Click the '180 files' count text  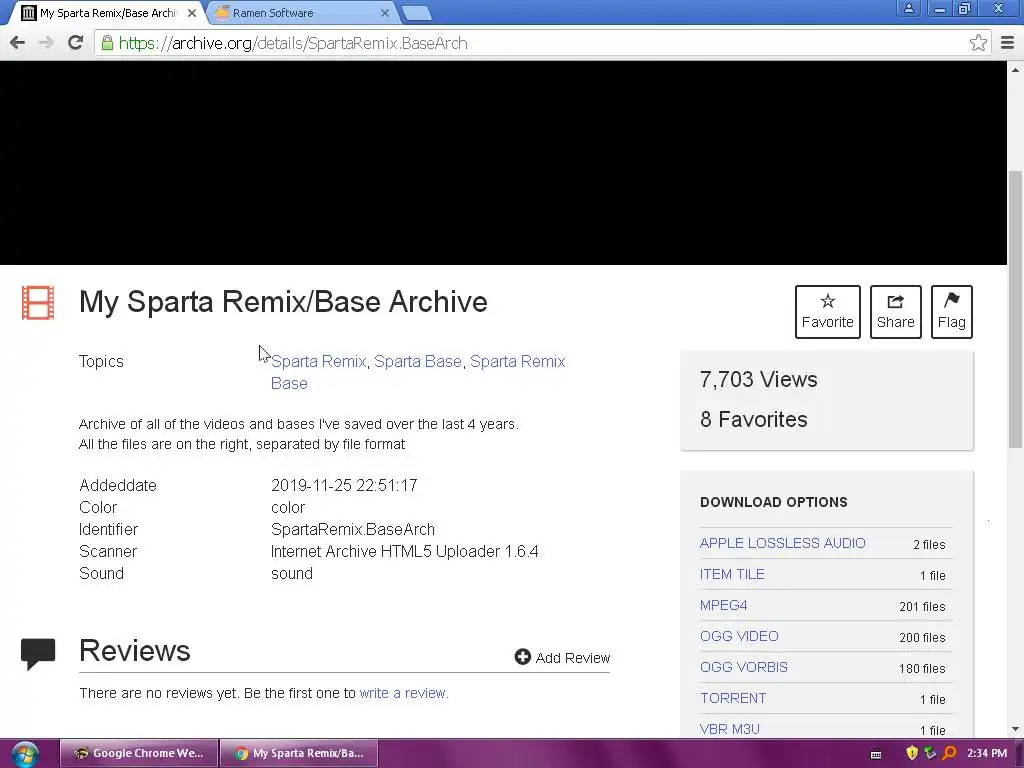click(x=922, y=669)
